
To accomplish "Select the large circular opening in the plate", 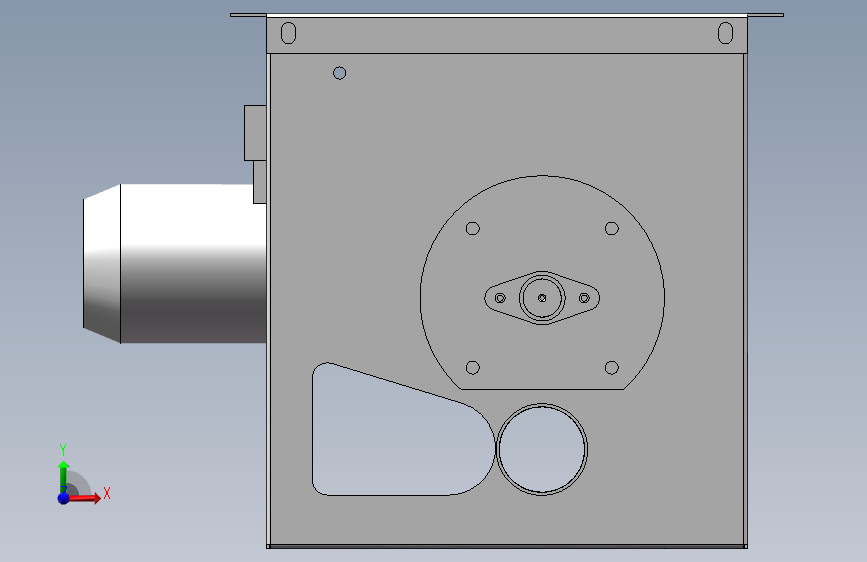I will click(x=542, y=449).
